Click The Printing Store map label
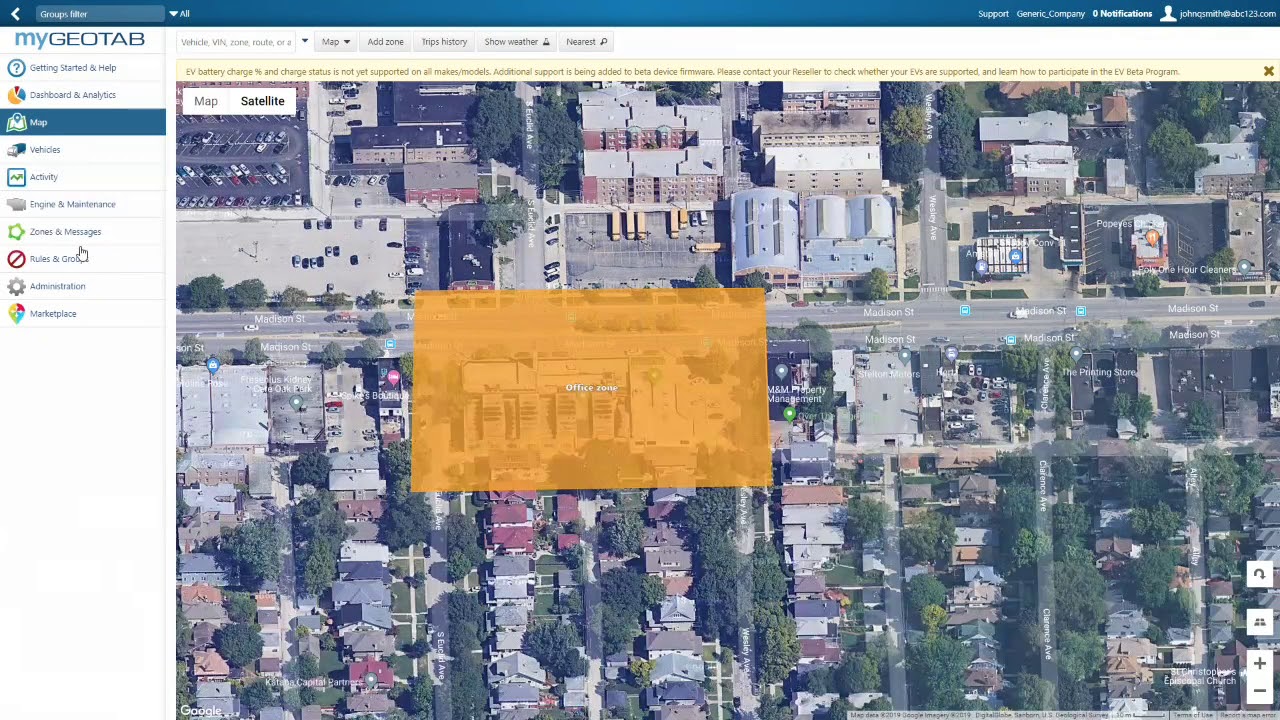Viewport: 1280px width, 720px height. point(1099,372)
